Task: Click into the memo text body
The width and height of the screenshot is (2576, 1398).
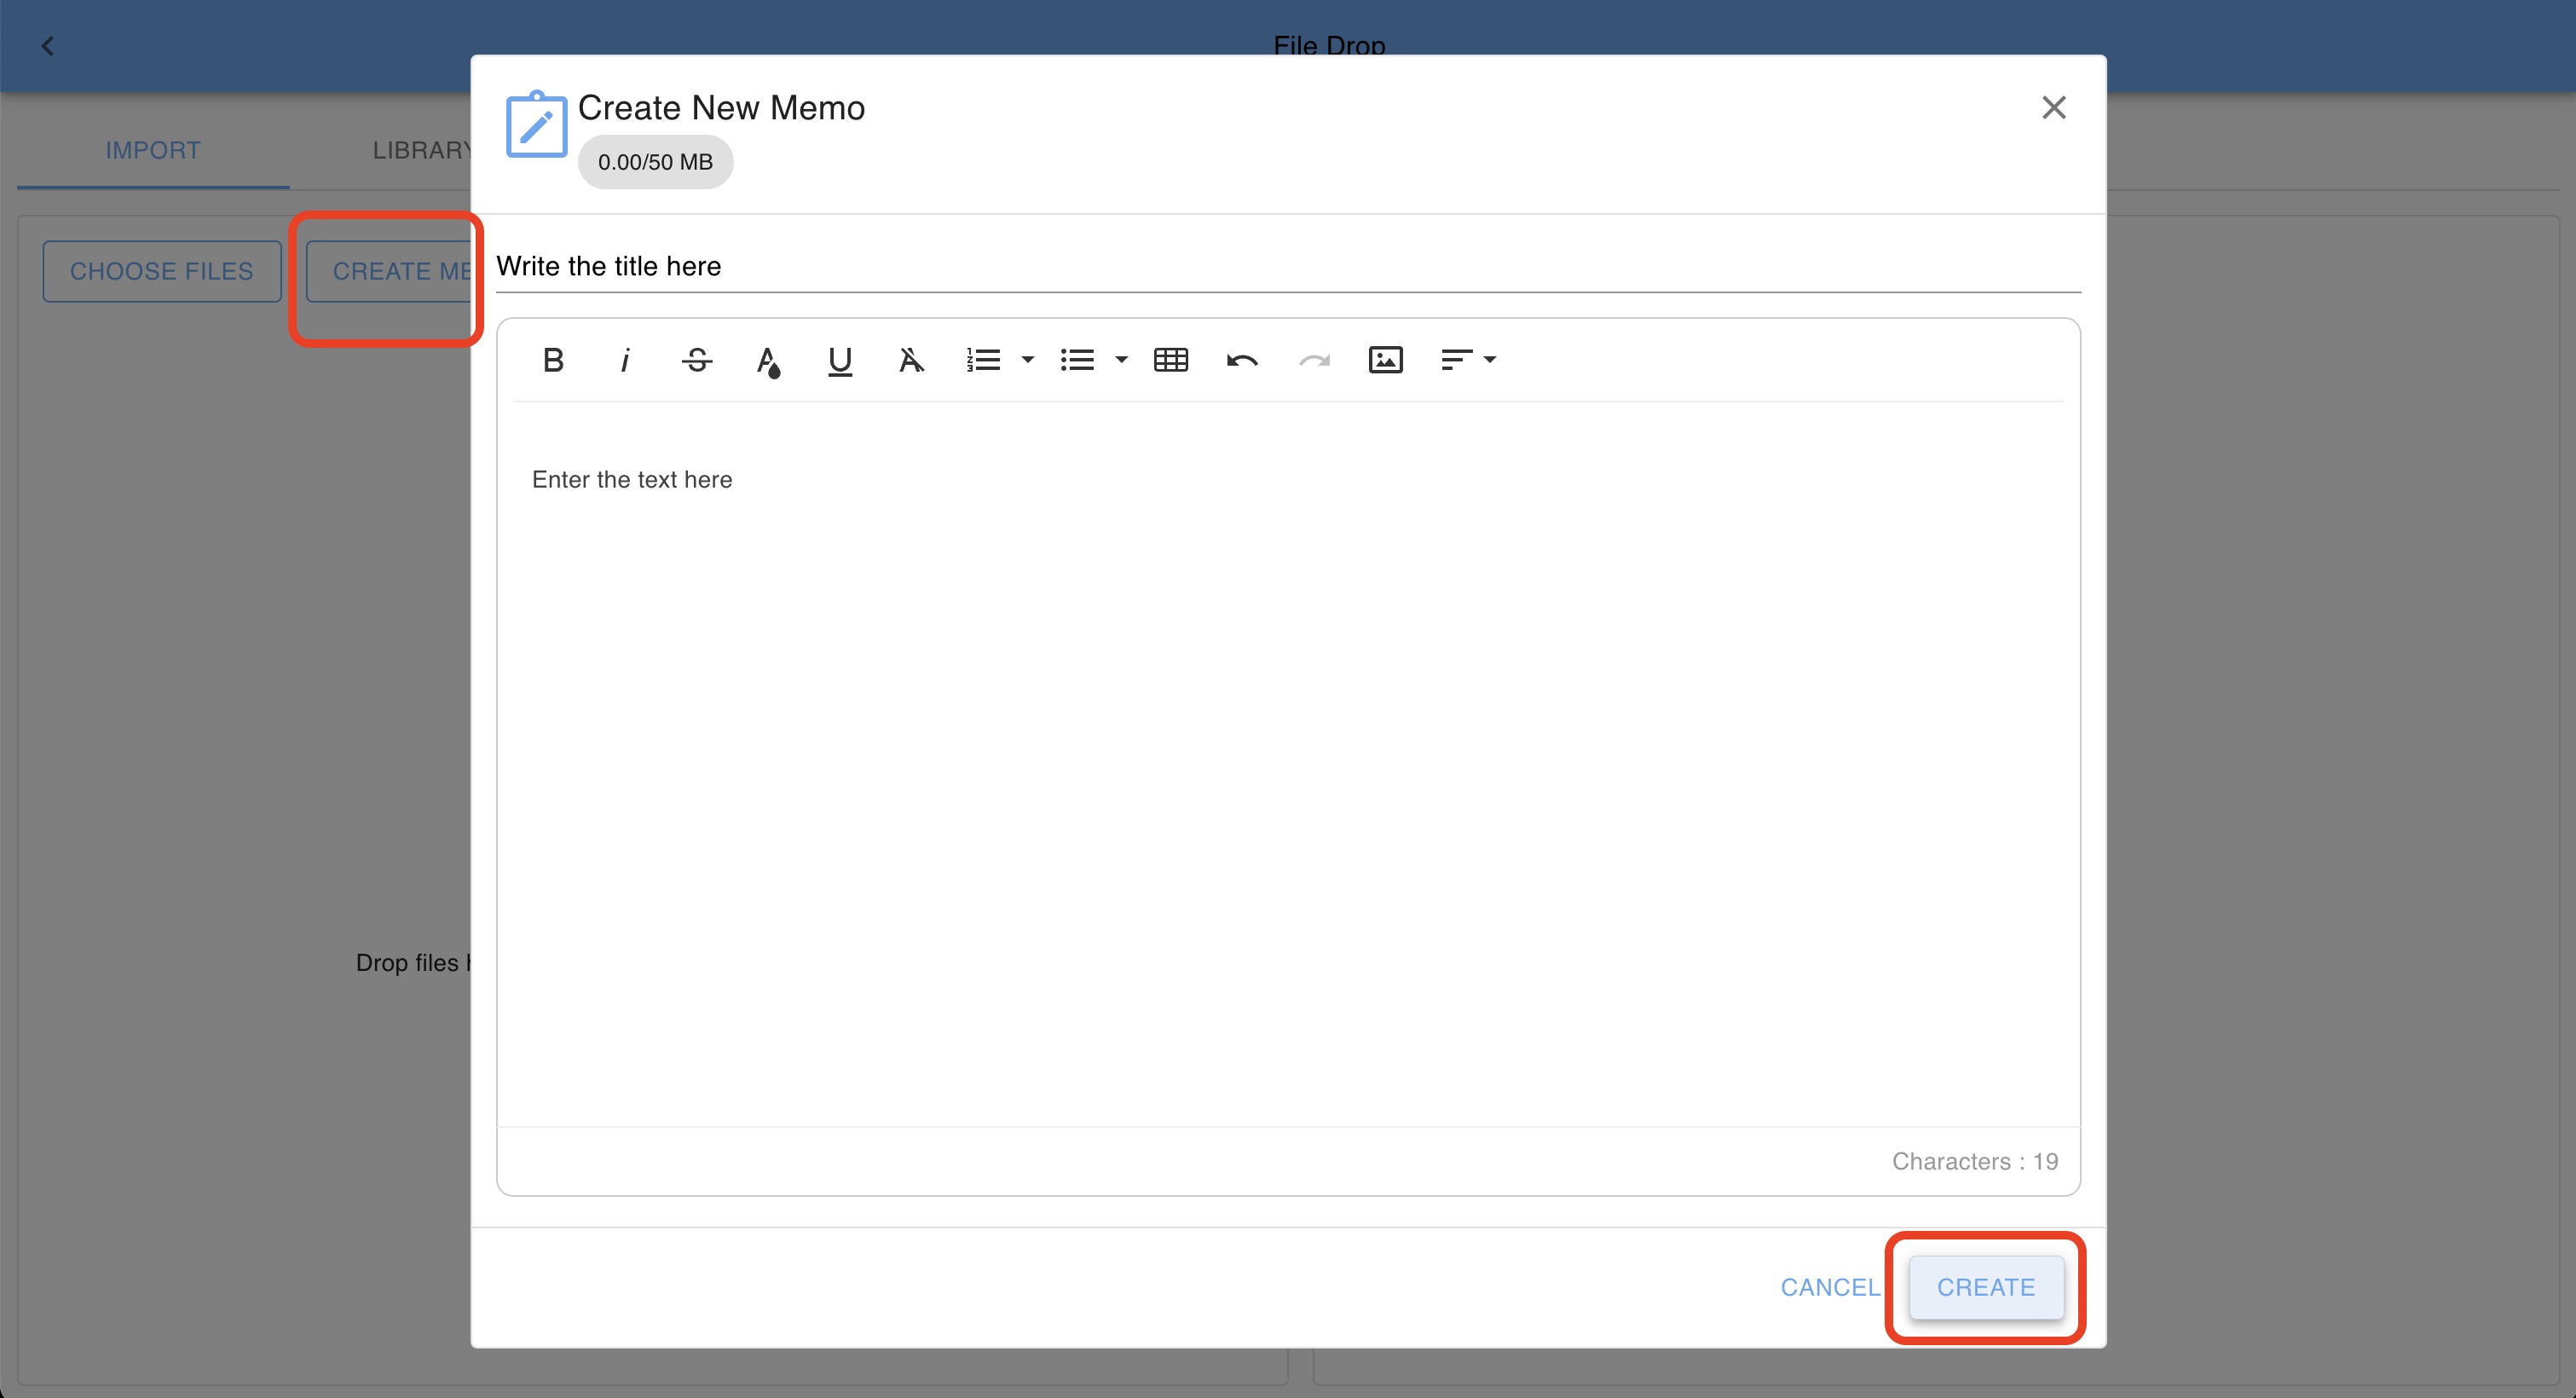Action: [1287, 760]
